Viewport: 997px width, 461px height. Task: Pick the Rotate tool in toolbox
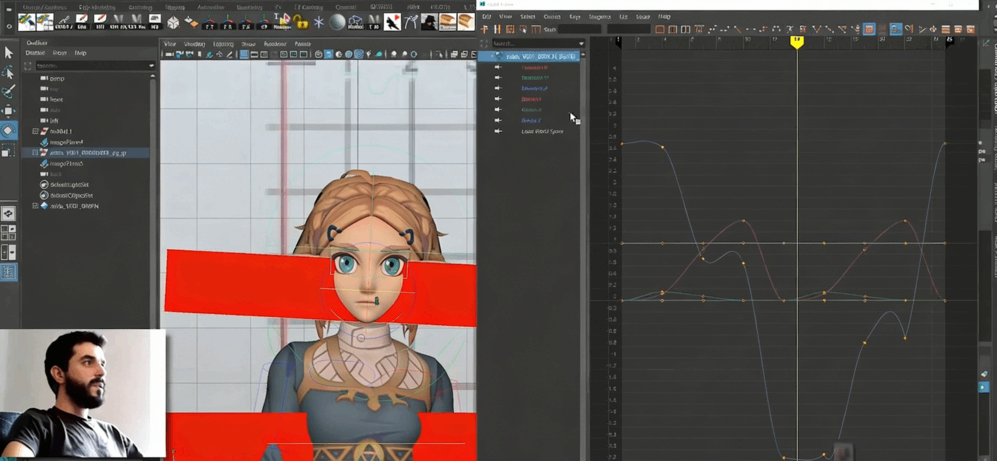(8, 131)
